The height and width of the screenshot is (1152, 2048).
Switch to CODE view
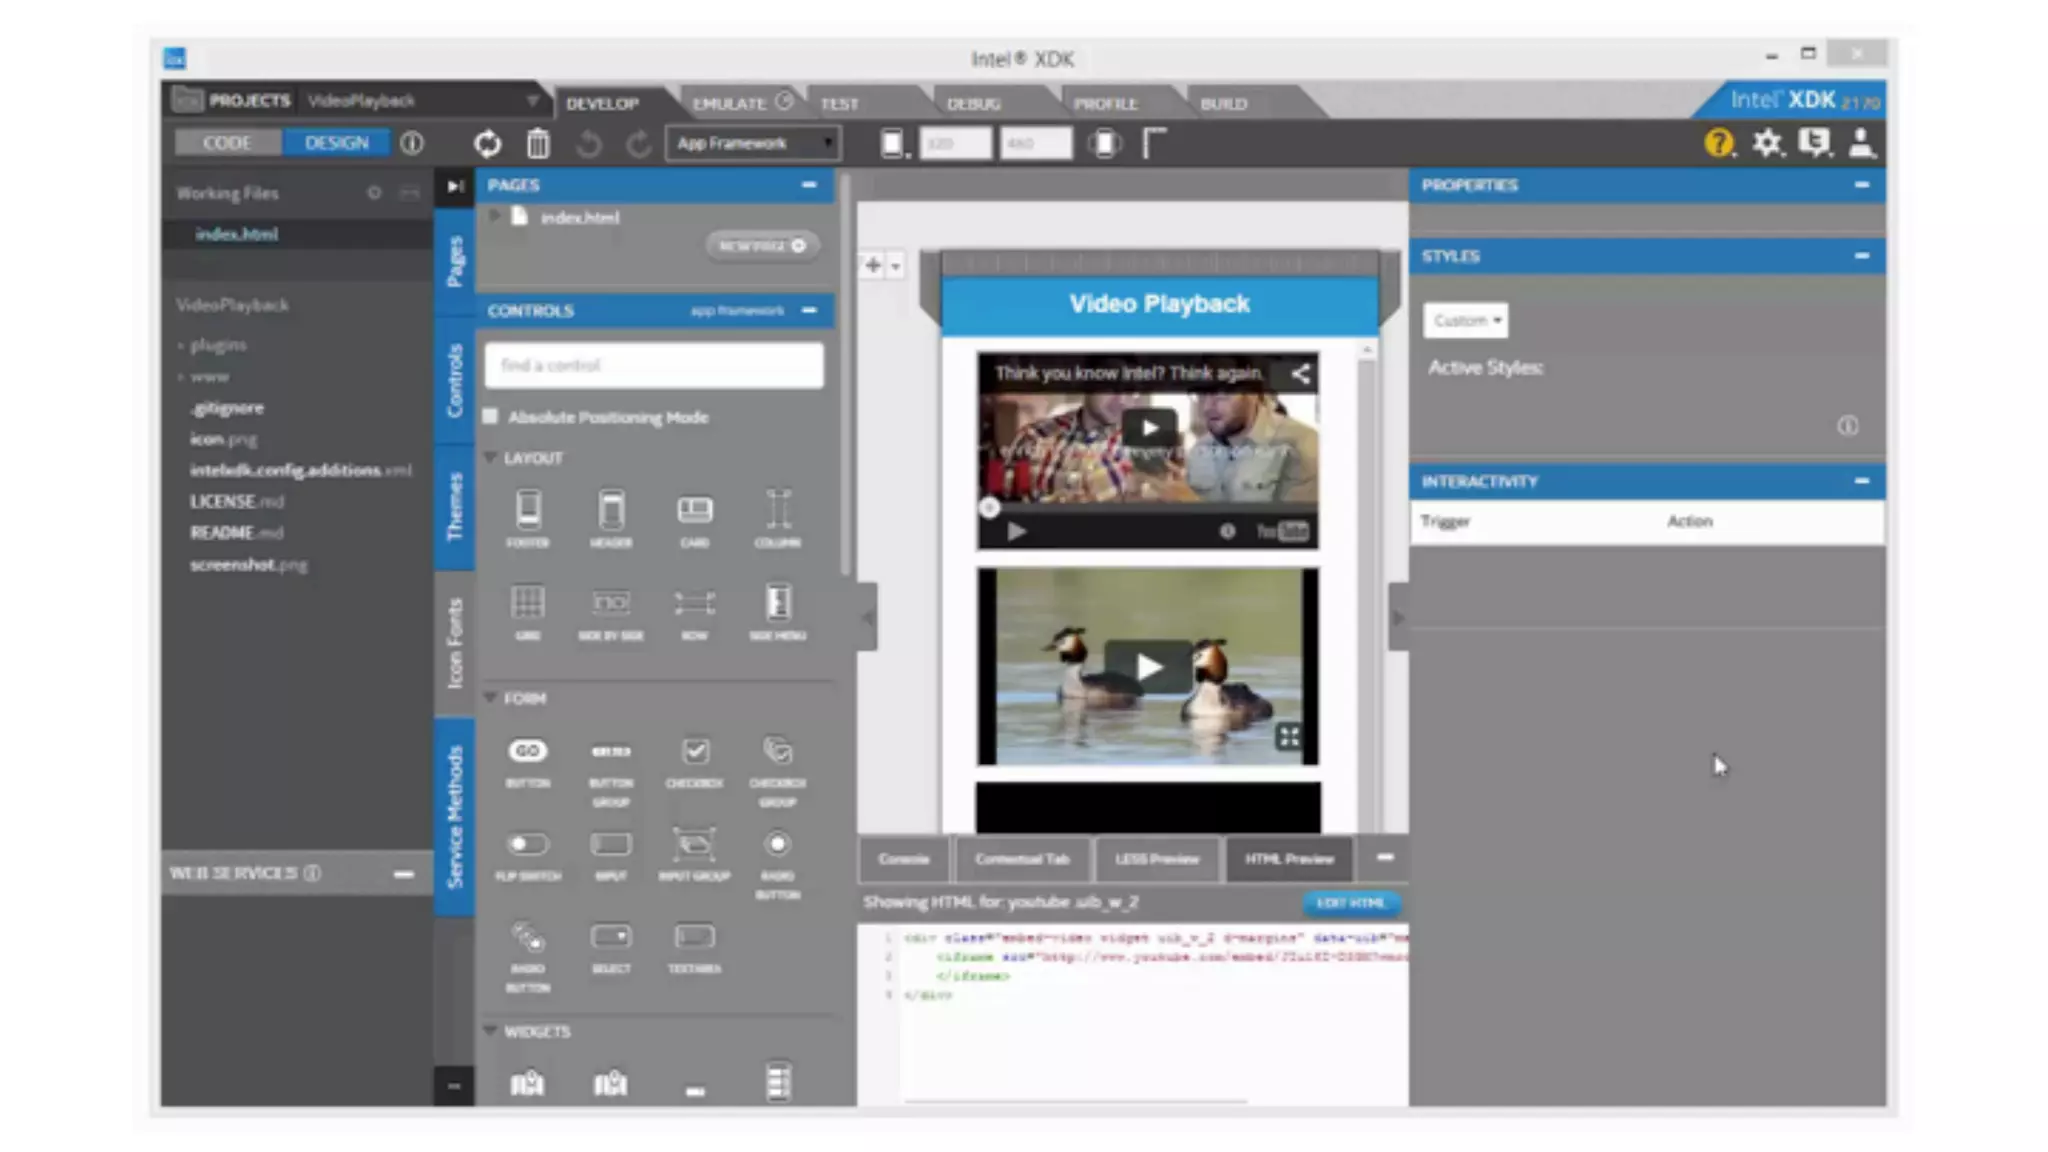pyautogui.click(x=227, y=143)
